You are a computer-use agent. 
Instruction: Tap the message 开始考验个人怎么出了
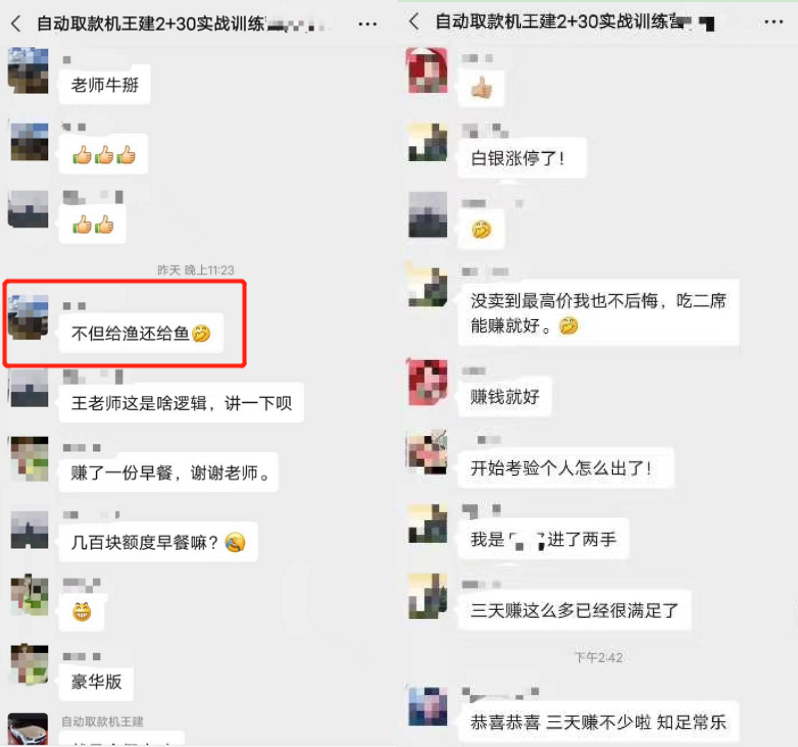tap(565, 467)
